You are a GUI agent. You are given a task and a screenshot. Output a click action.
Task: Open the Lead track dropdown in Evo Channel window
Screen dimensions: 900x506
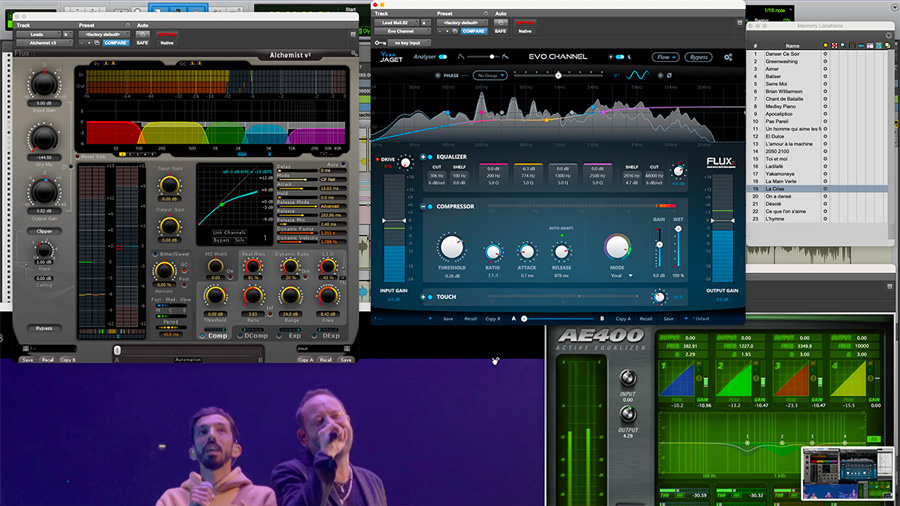click(x=398, y=22)
